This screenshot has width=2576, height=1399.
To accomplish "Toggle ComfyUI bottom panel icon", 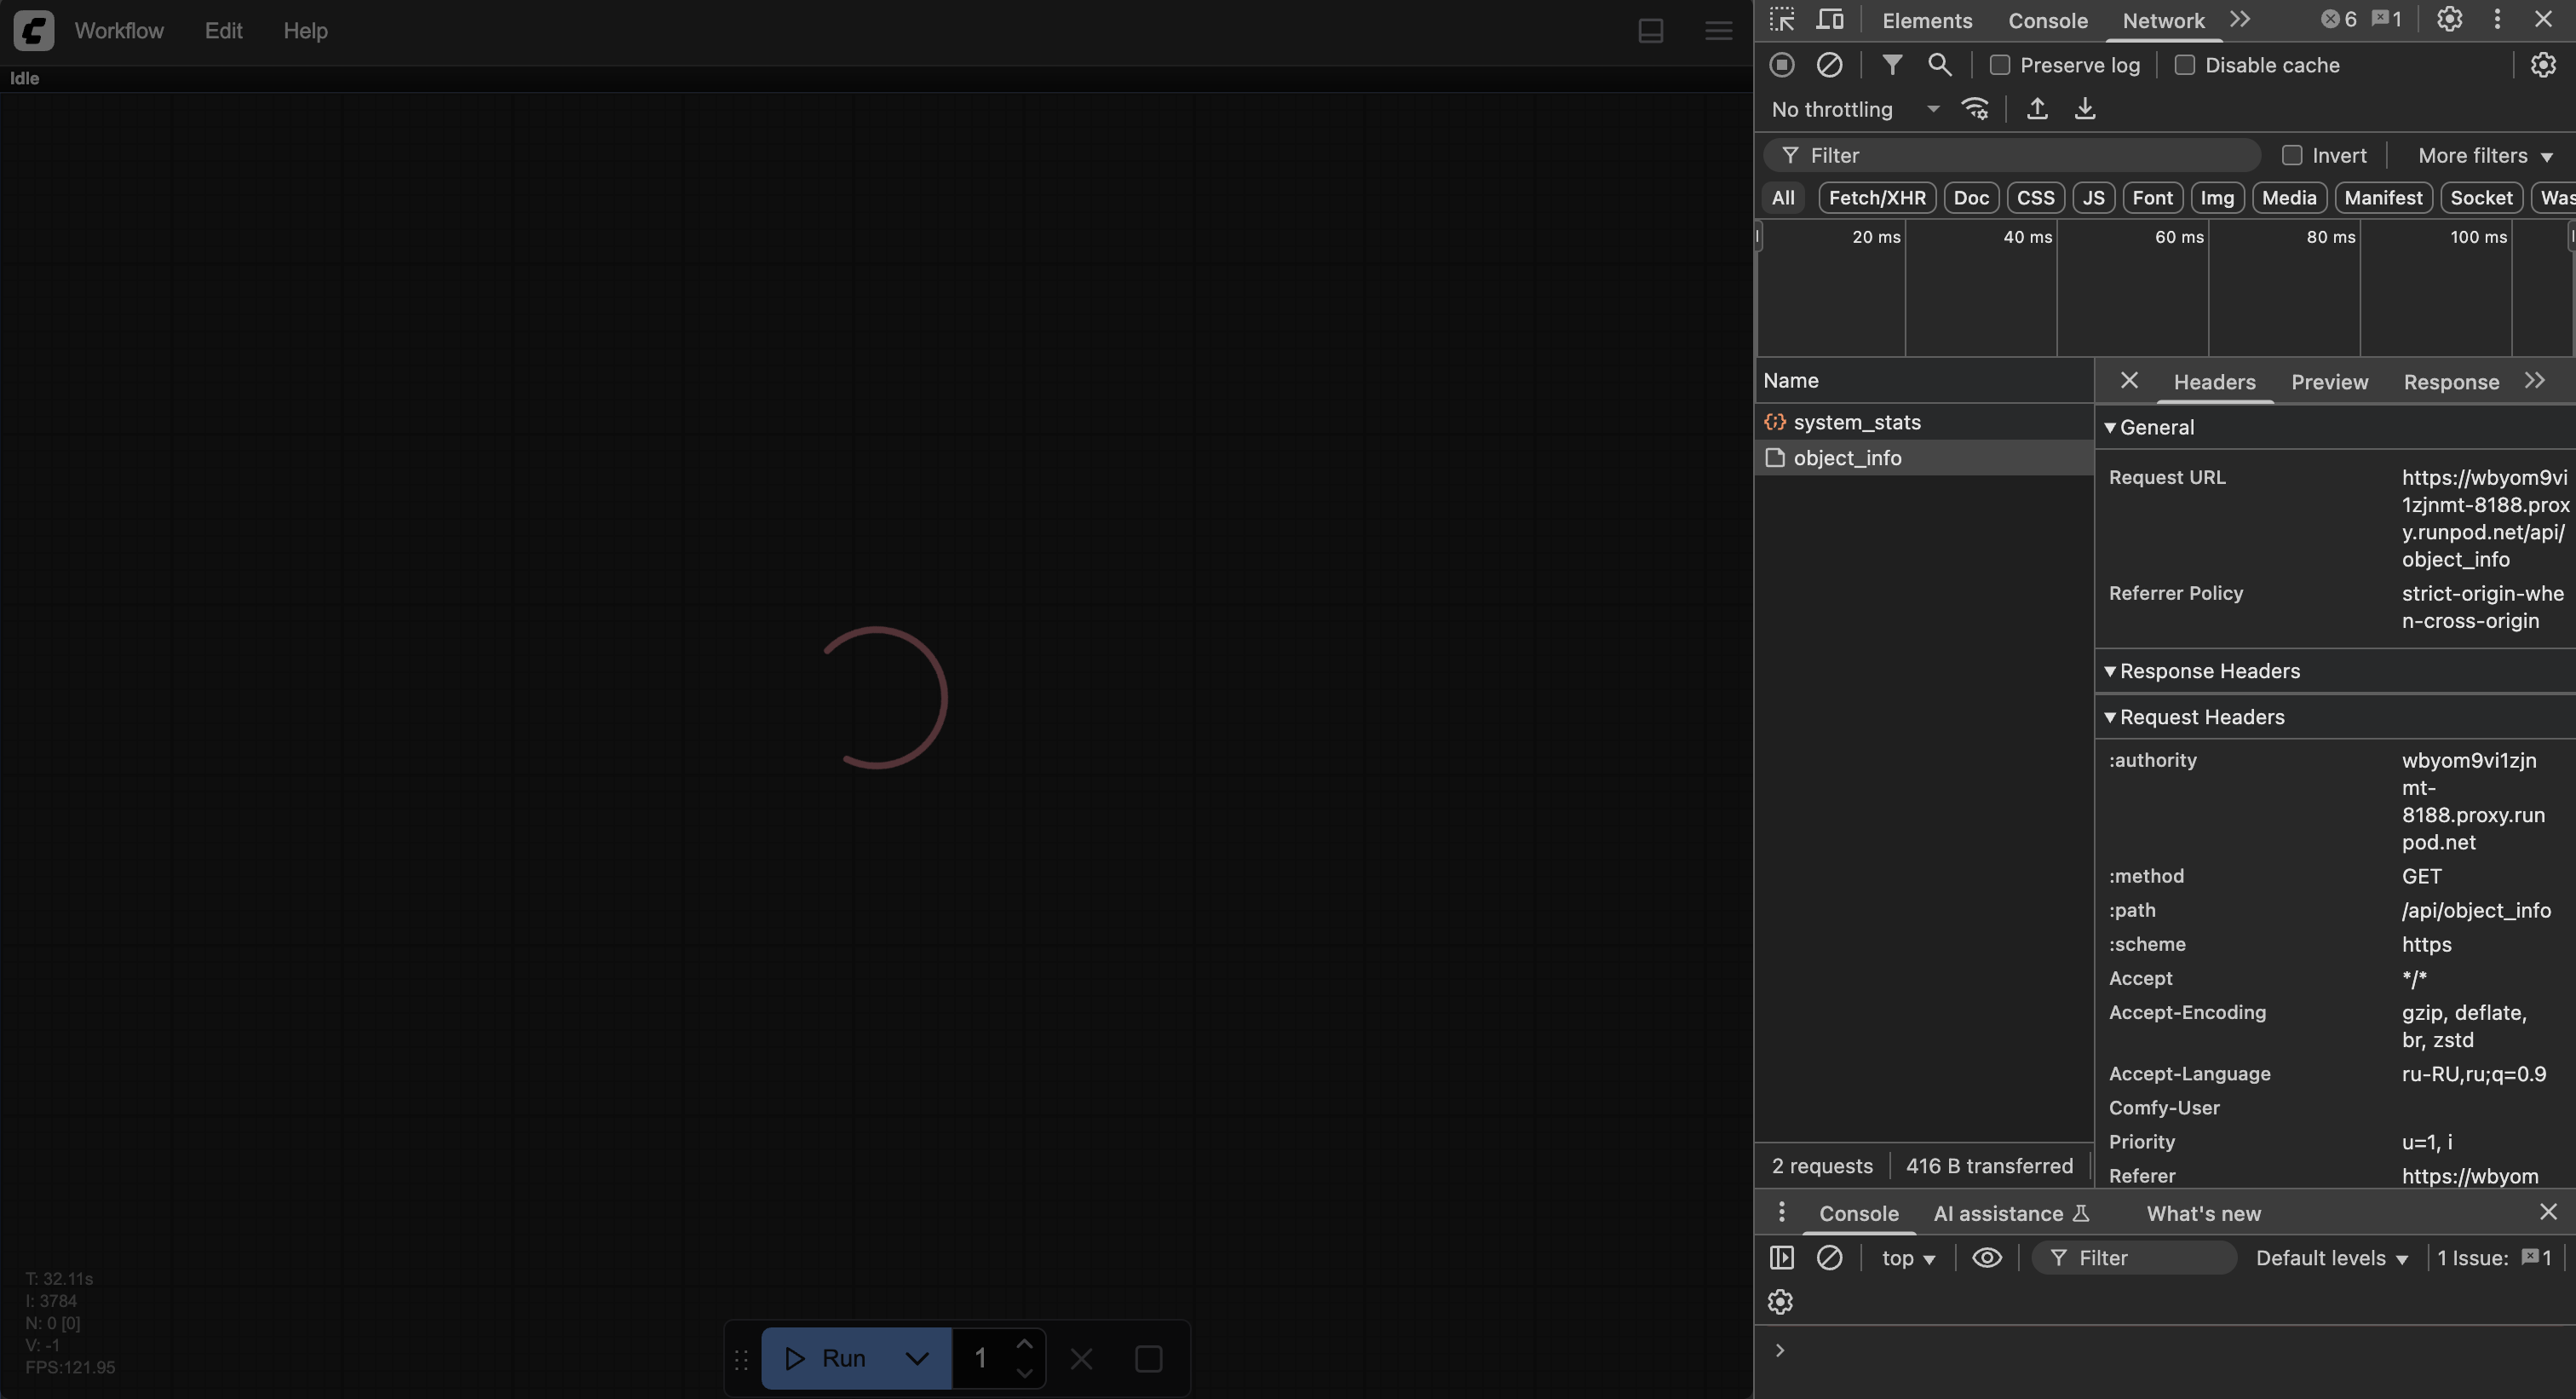I will pyautogui.click(x=1651, y=31).
